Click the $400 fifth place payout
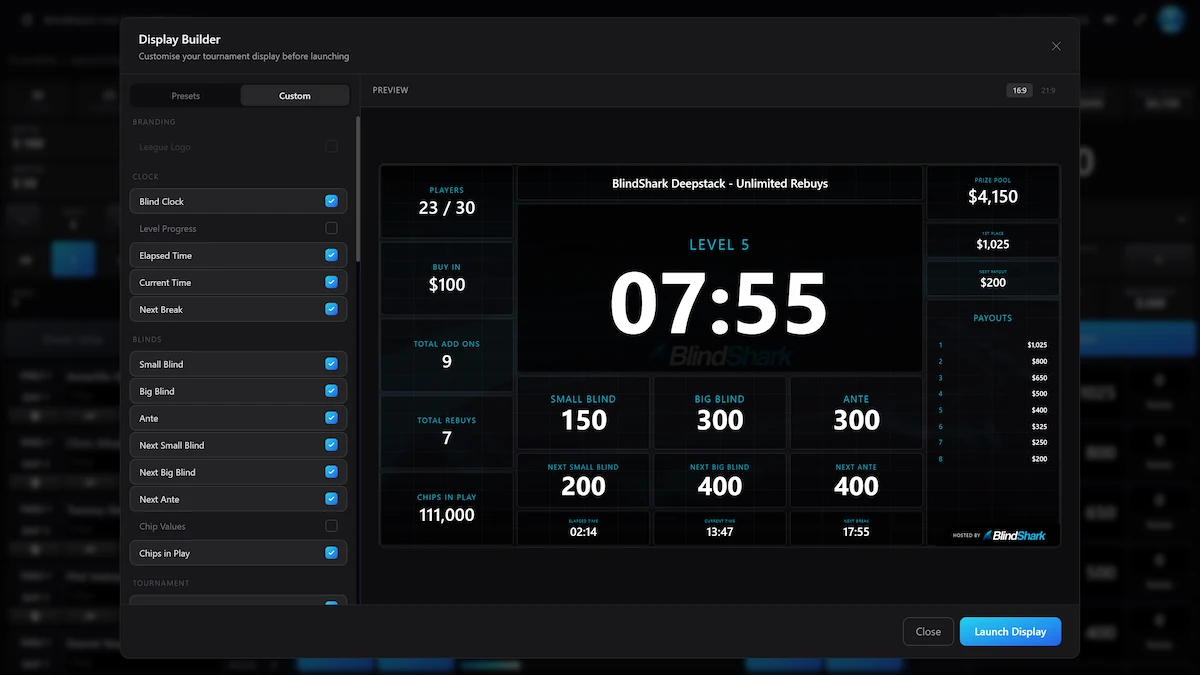The height and width of the screenshot is (675, 1200). pos(1039,410)
